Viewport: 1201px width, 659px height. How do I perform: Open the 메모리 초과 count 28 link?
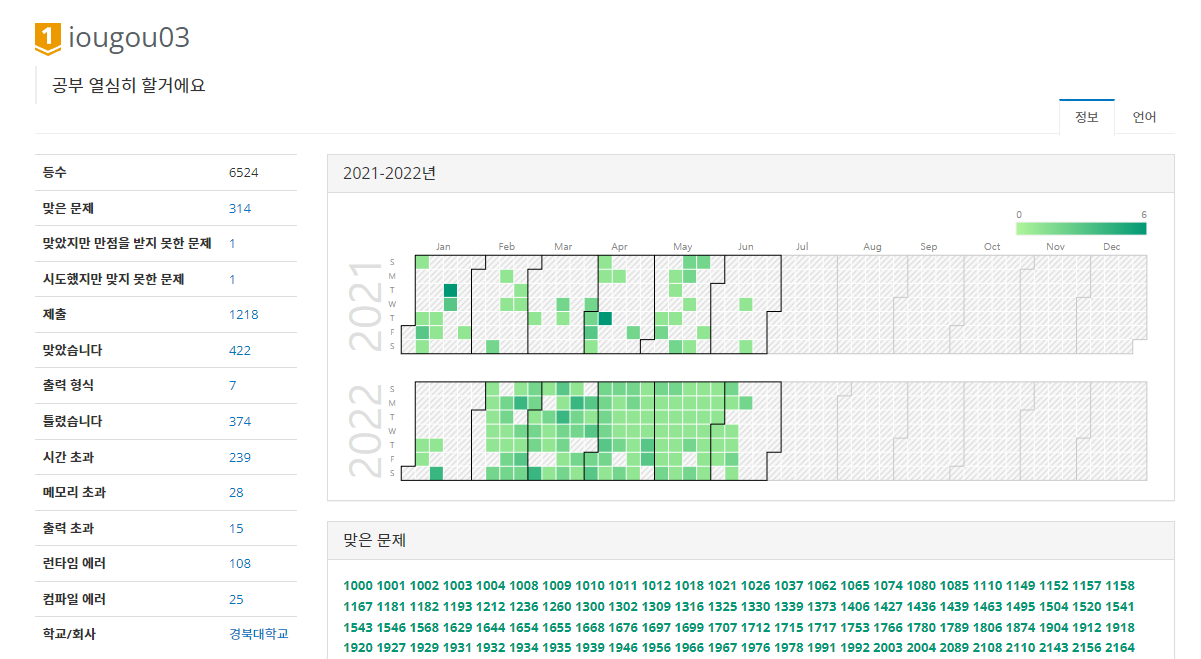tap(236, 493)
